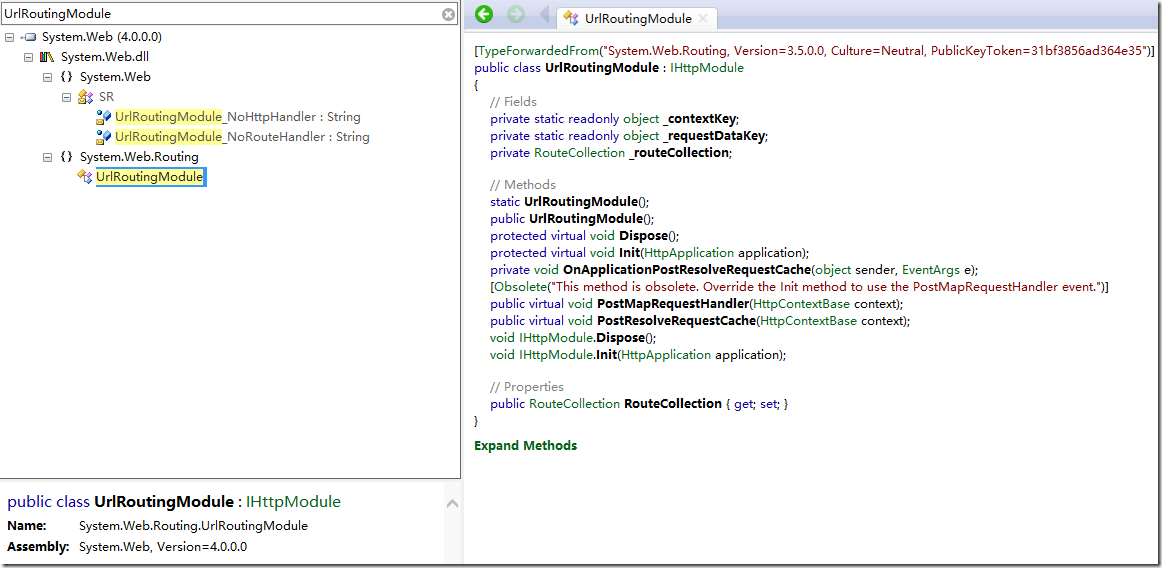This screenshot has height=568, width=1162.
Task: Click the UrlRoutingModule_NoRouteHandler property icon
Action: click(103, 137)
